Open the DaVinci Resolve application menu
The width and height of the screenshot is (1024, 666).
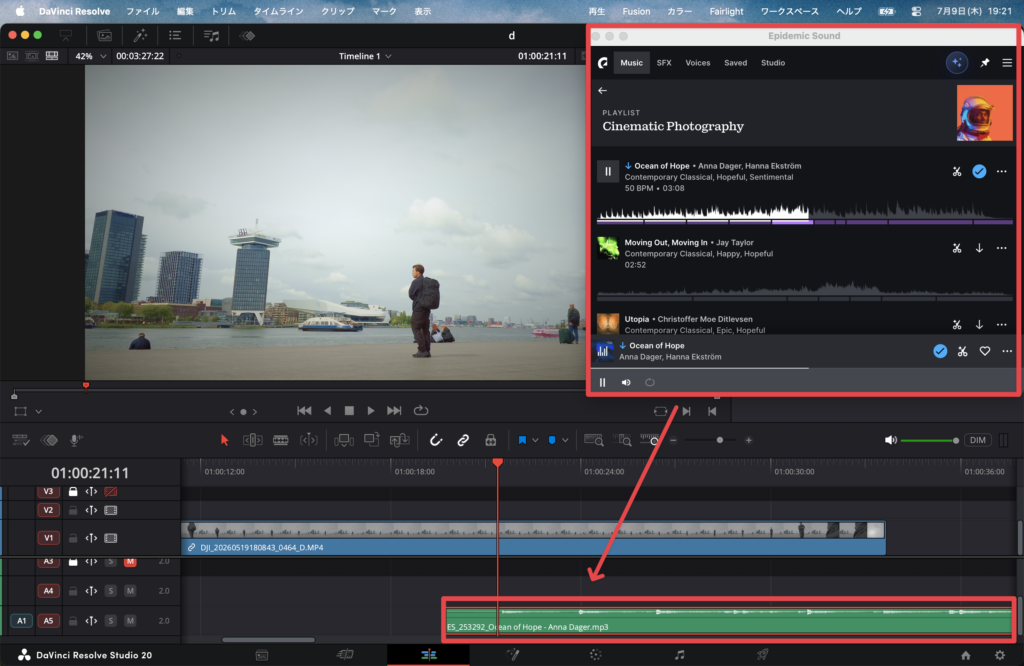pos(74,11)
